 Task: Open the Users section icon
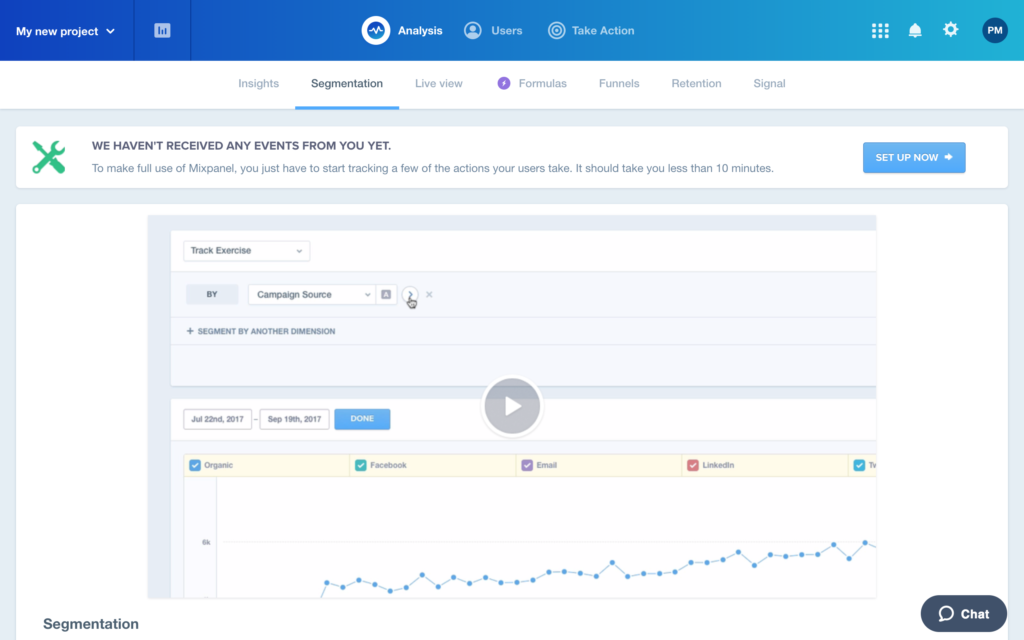pos(473,31)
